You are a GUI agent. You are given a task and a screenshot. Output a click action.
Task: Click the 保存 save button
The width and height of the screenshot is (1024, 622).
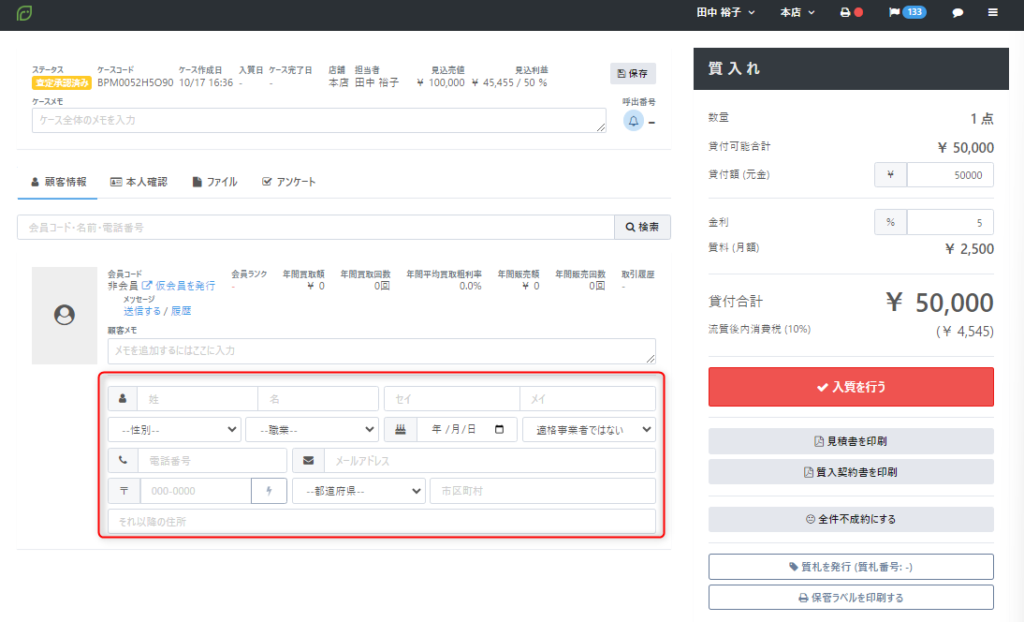coord(633,73)
